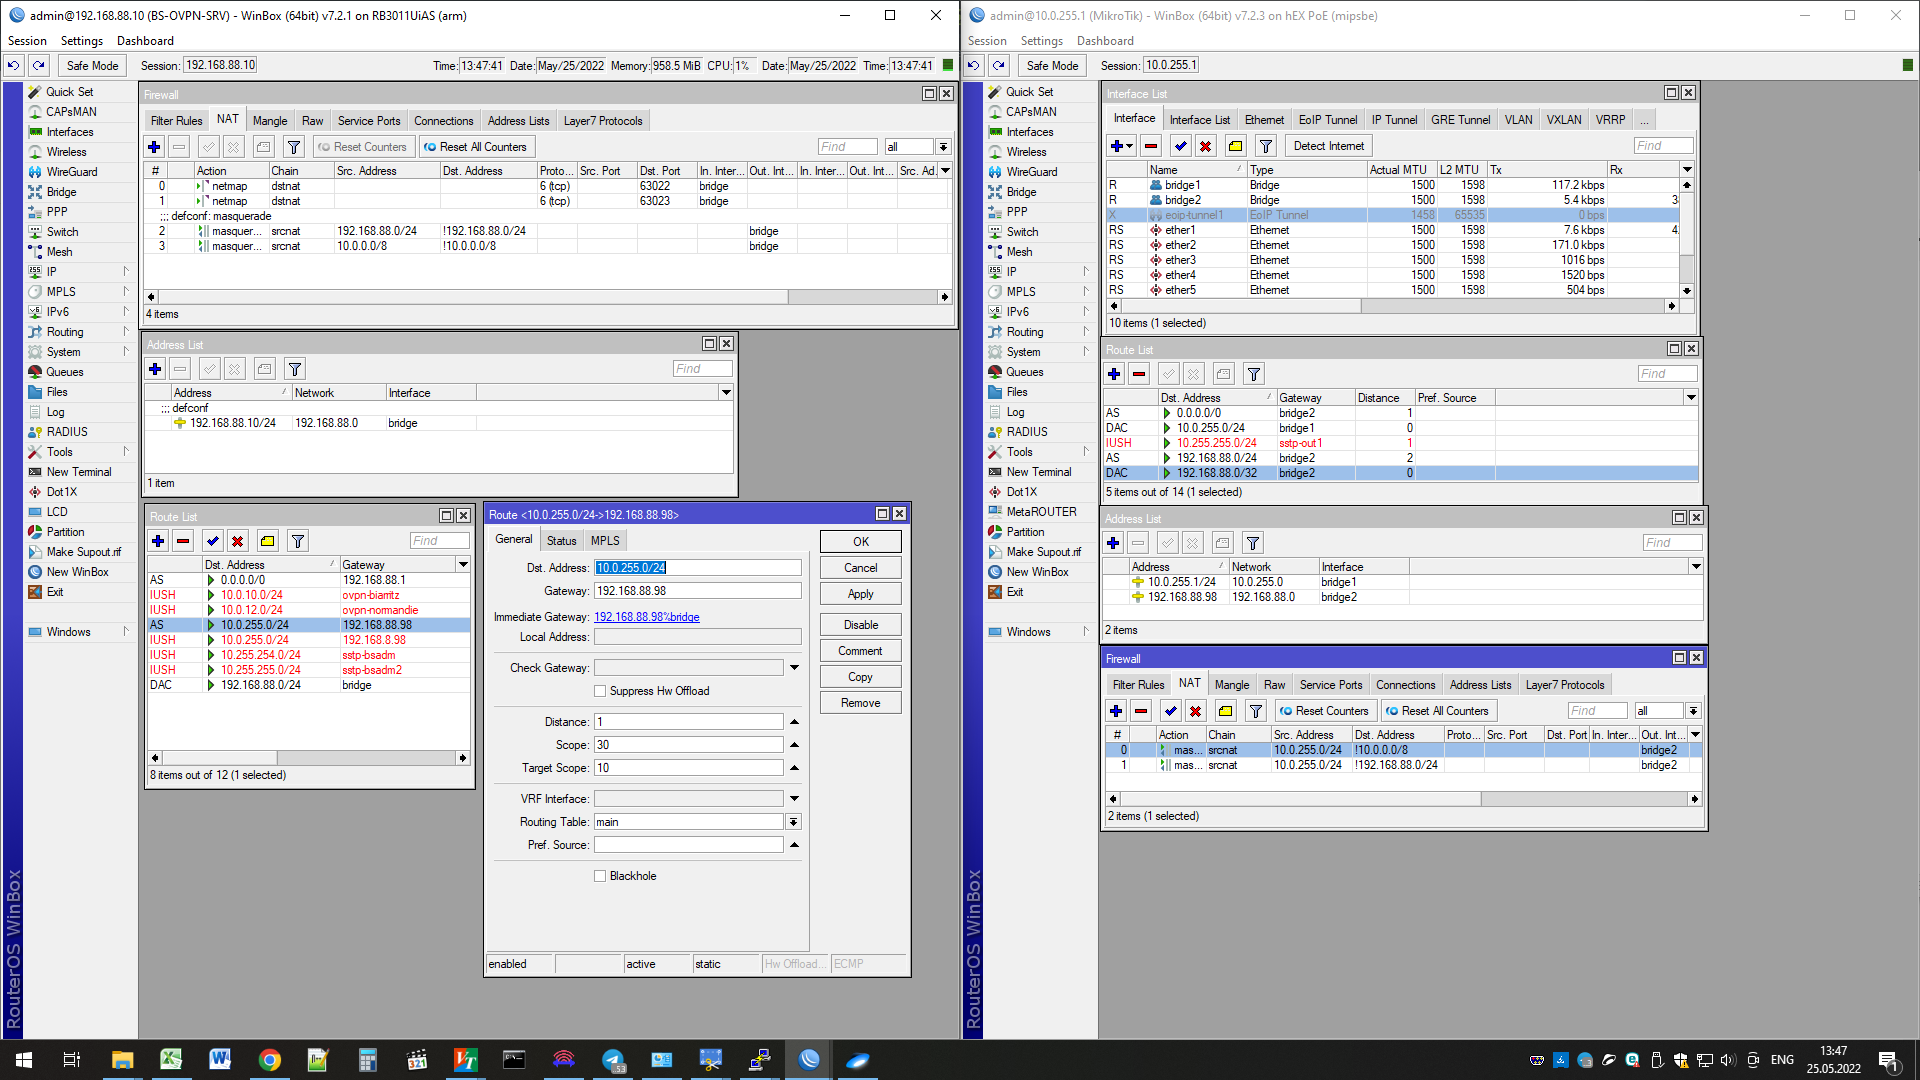Screen dimensions: 1920x1080
Task: Open the VRF Interface dropdown
Action: (x=794, y=799)
